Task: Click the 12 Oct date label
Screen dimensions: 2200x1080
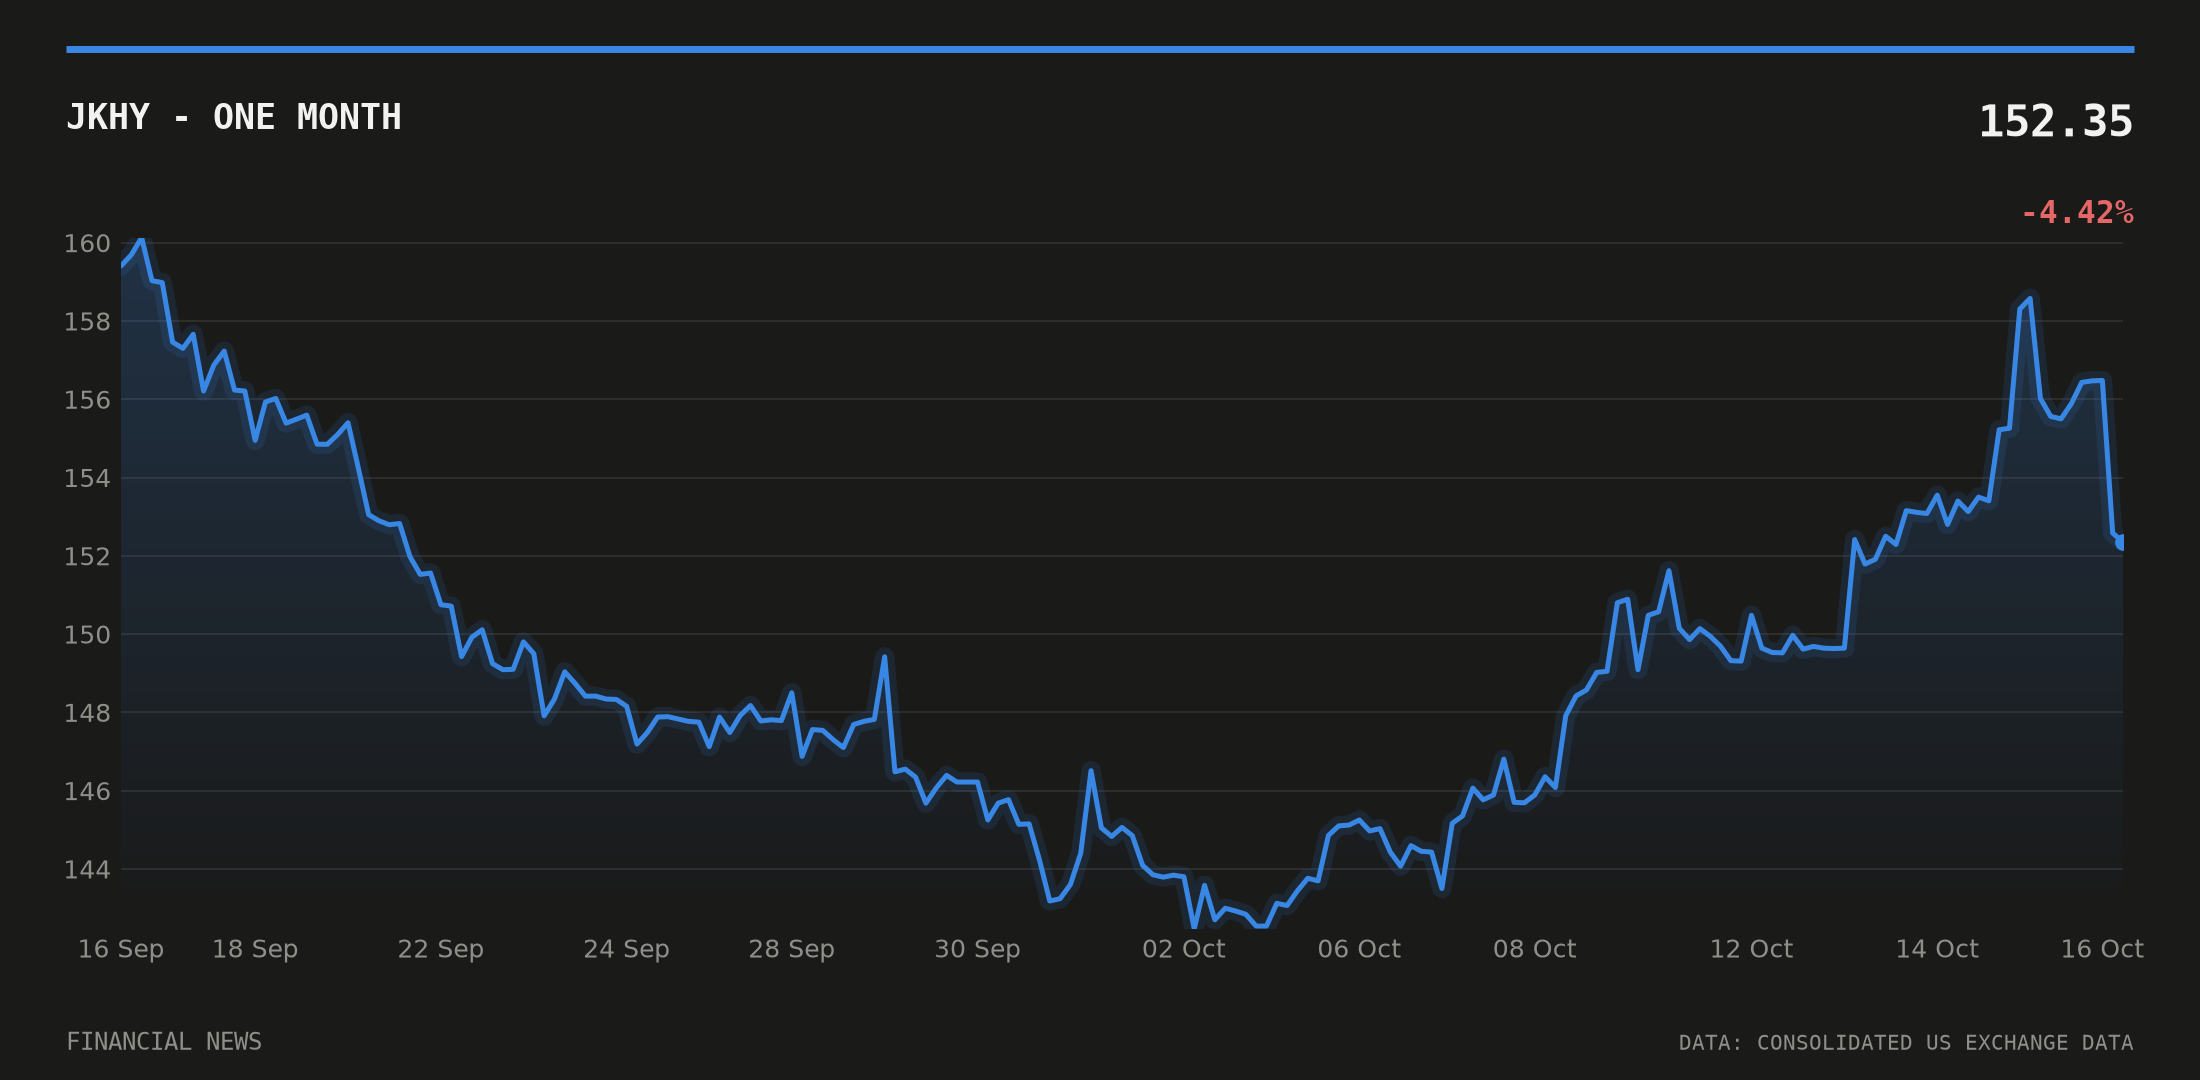Action: (x=1751, y=949)
